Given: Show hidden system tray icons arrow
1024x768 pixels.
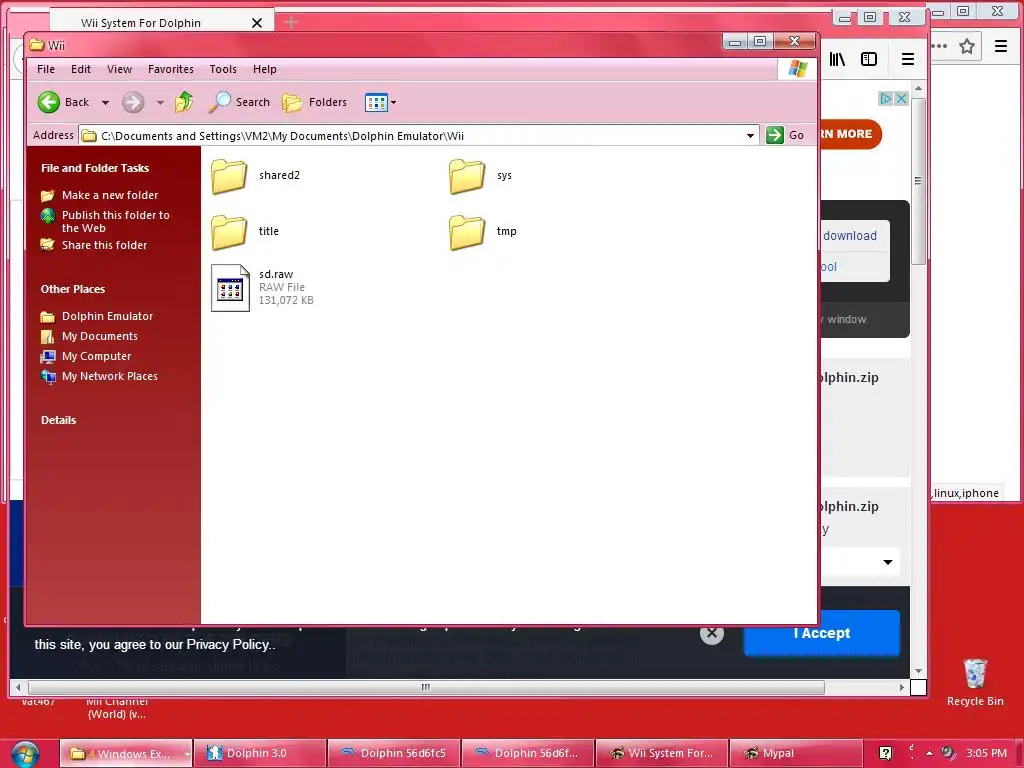Looking at the screenshot, I should coord(929,753).
